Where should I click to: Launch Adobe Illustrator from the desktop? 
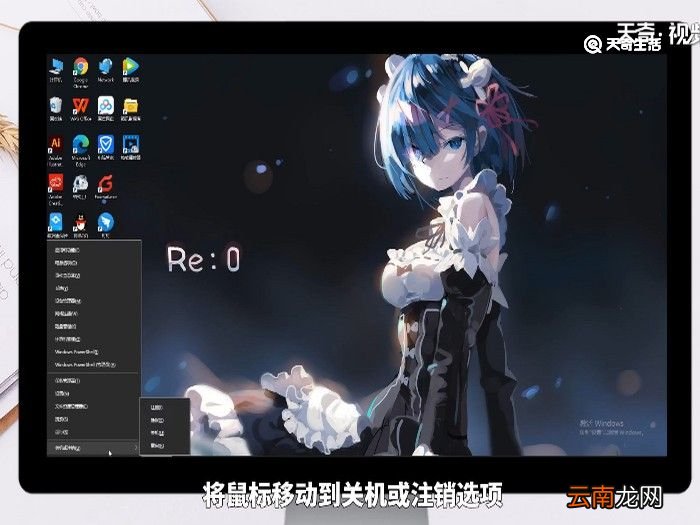(x=56, y=151)
